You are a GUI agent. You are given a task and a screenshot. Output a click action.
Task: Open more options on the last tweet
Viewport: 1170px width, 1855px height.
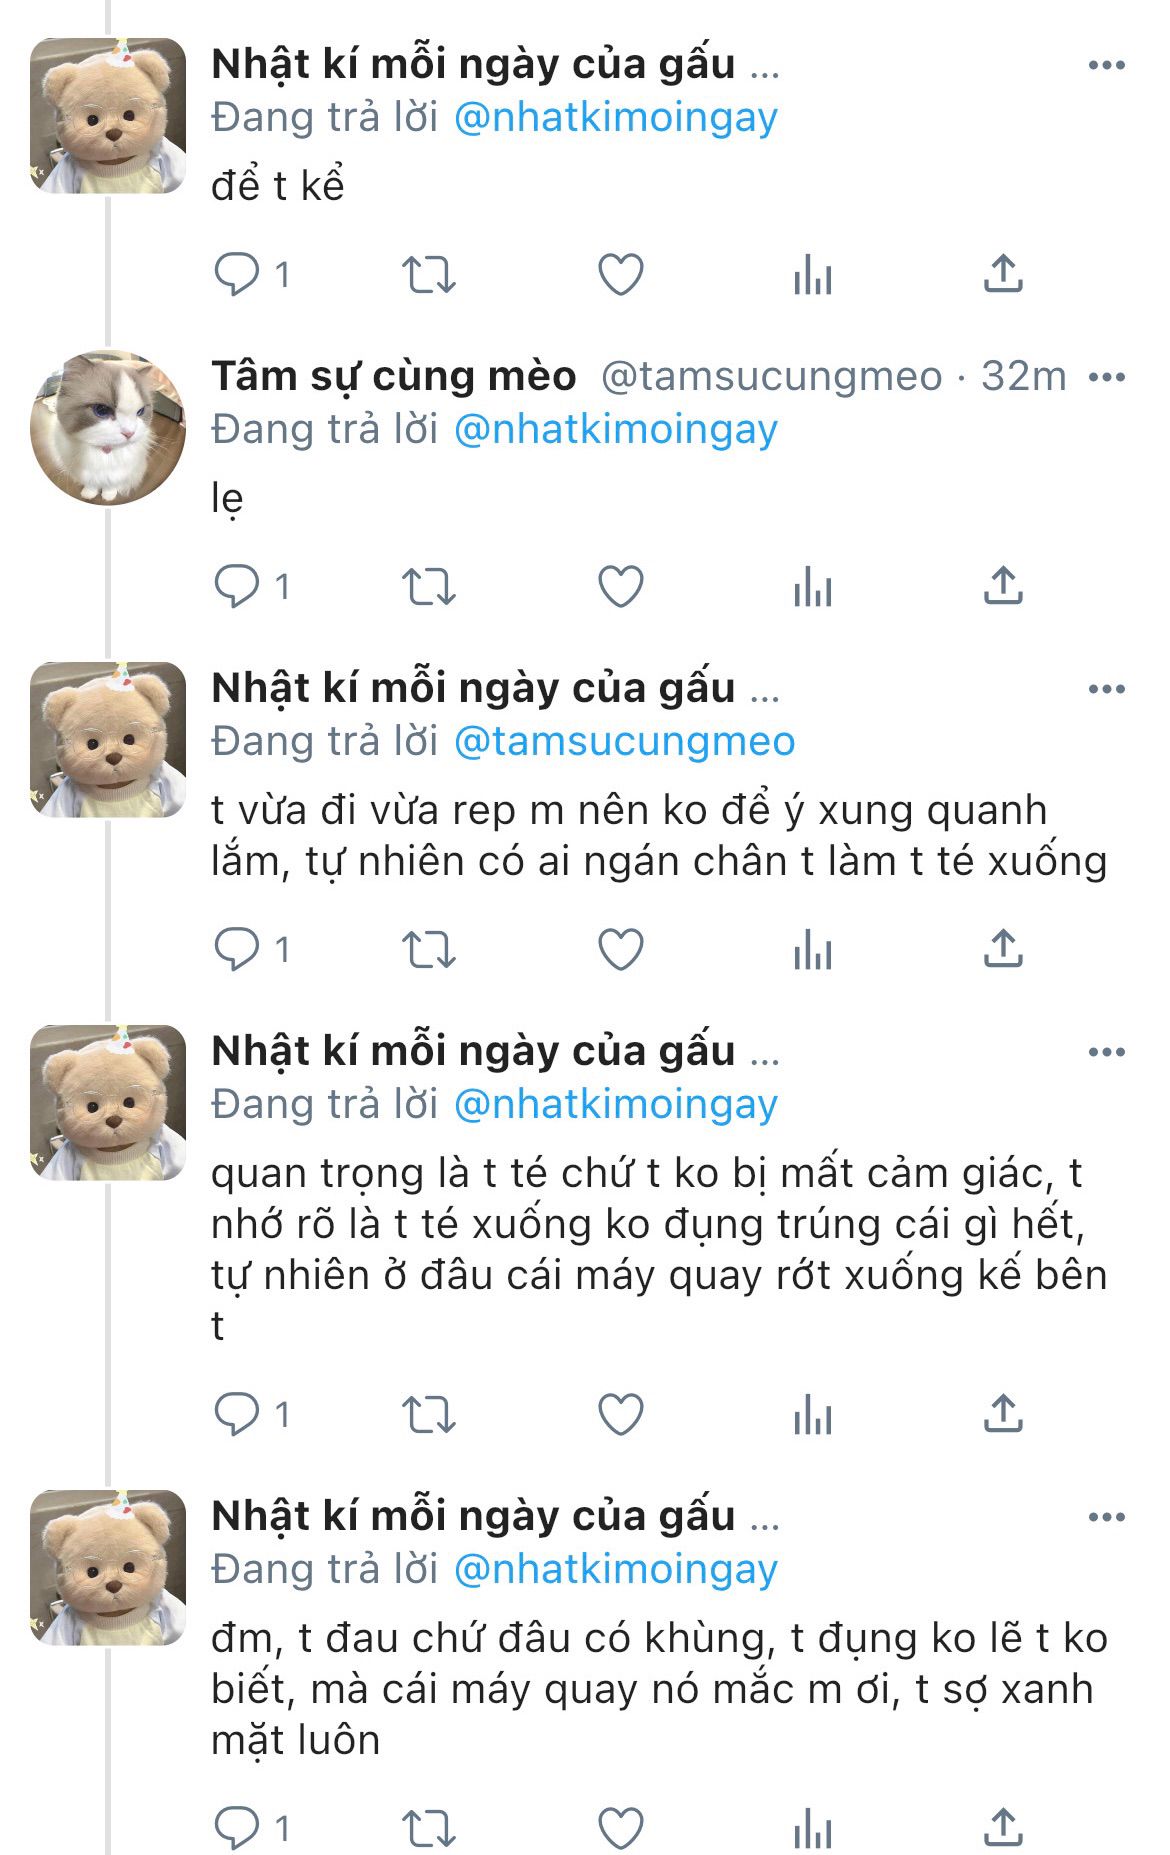point(1106,1517)
